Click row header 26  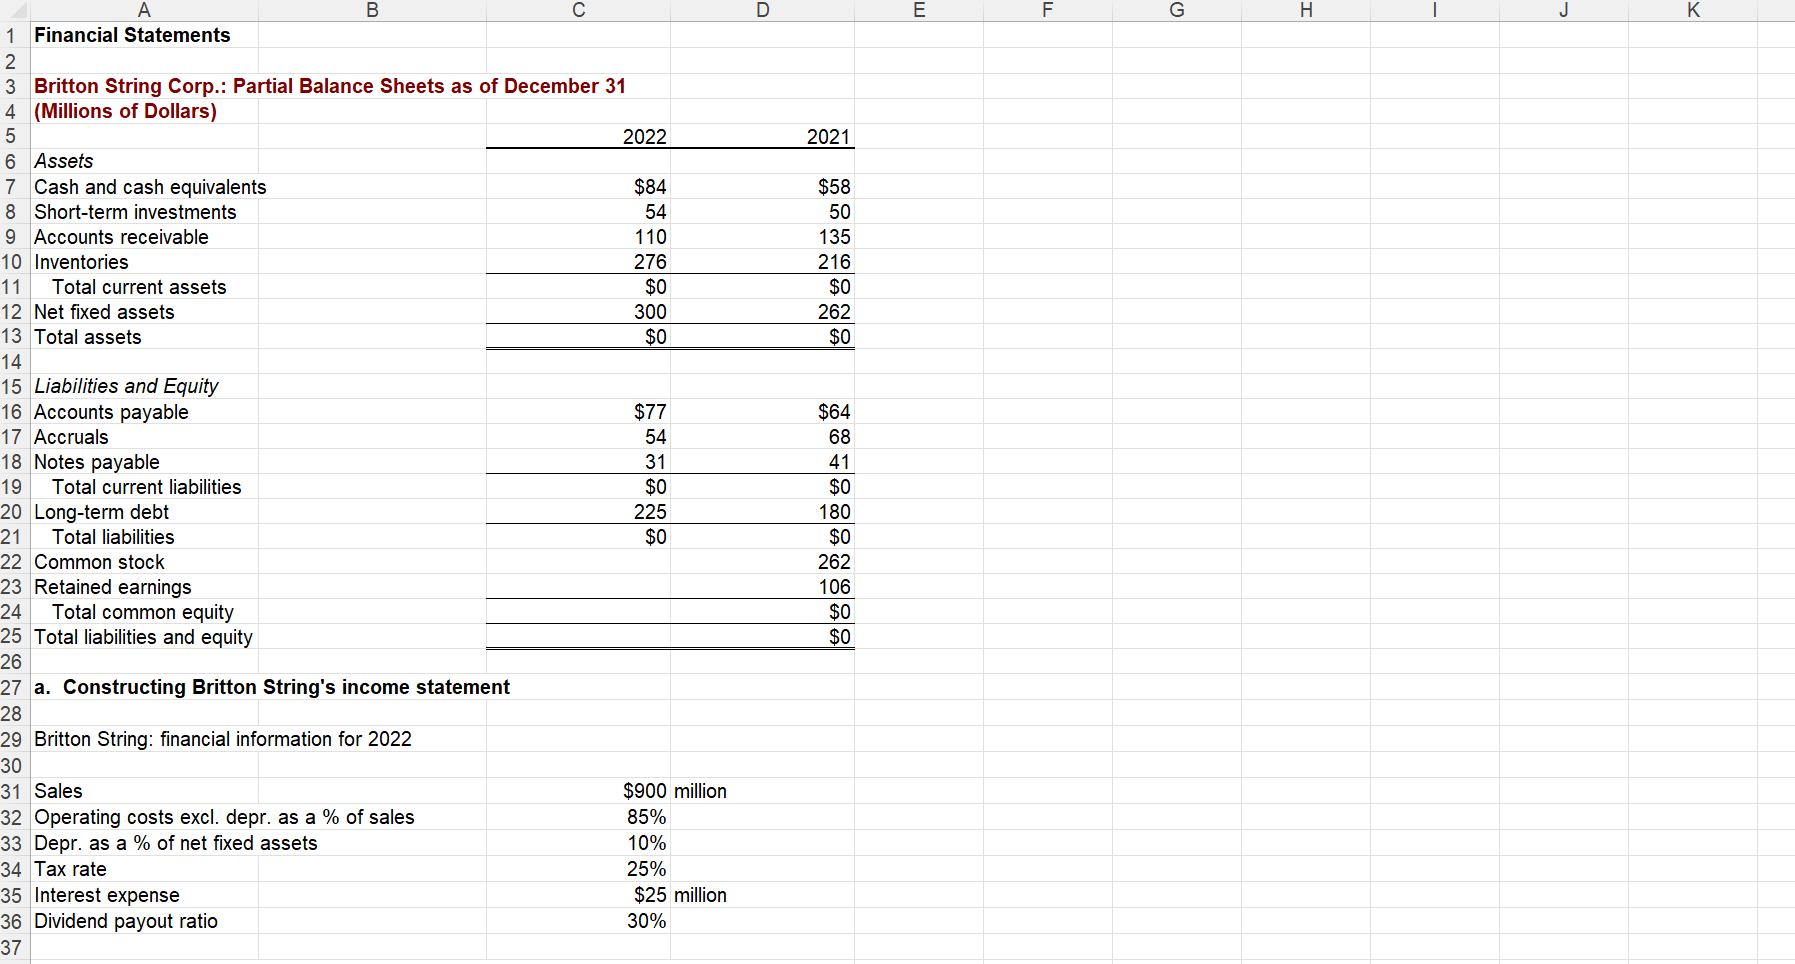(13, 661)
